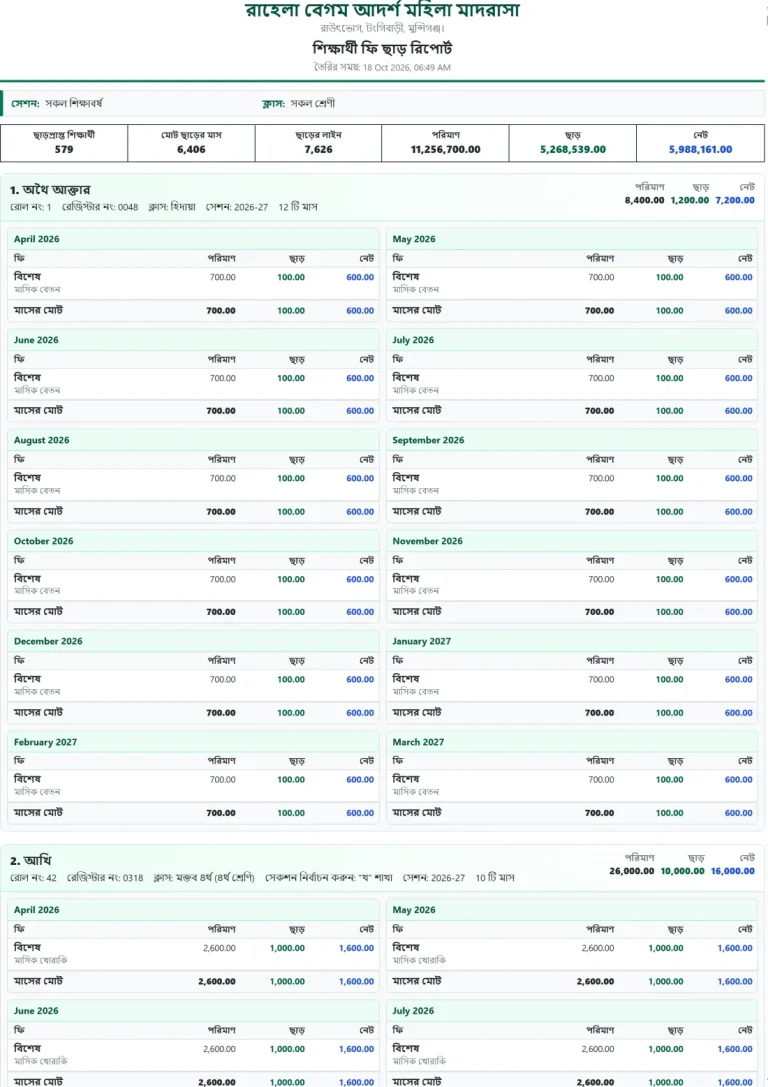
Task: Click the generated time '18 Oct 2026, 06:49 AM'
Action: coord(407,67)
